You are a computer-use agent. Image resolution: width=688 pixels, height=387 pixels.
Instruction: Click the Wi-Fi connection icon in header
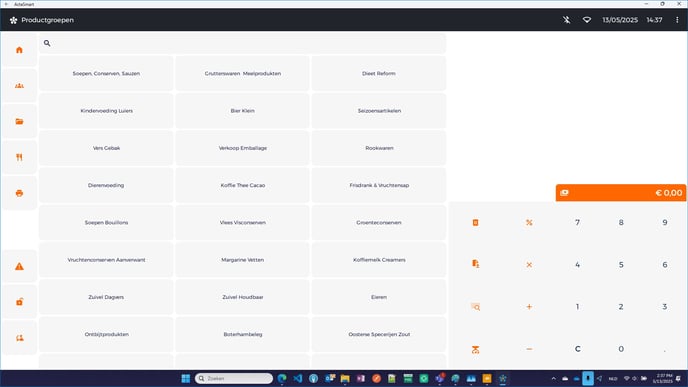[587, 20]
